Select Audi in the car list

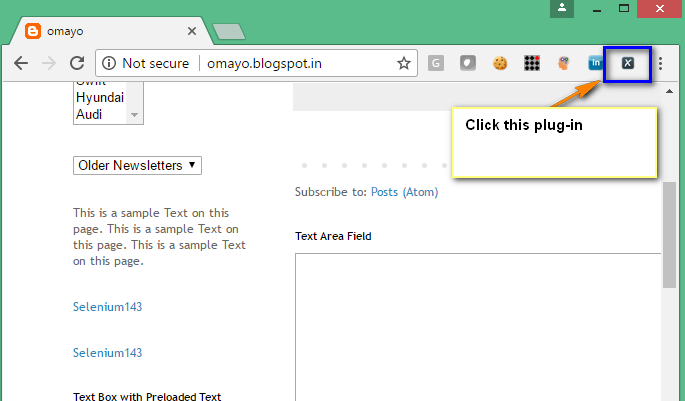click(90, 114)
